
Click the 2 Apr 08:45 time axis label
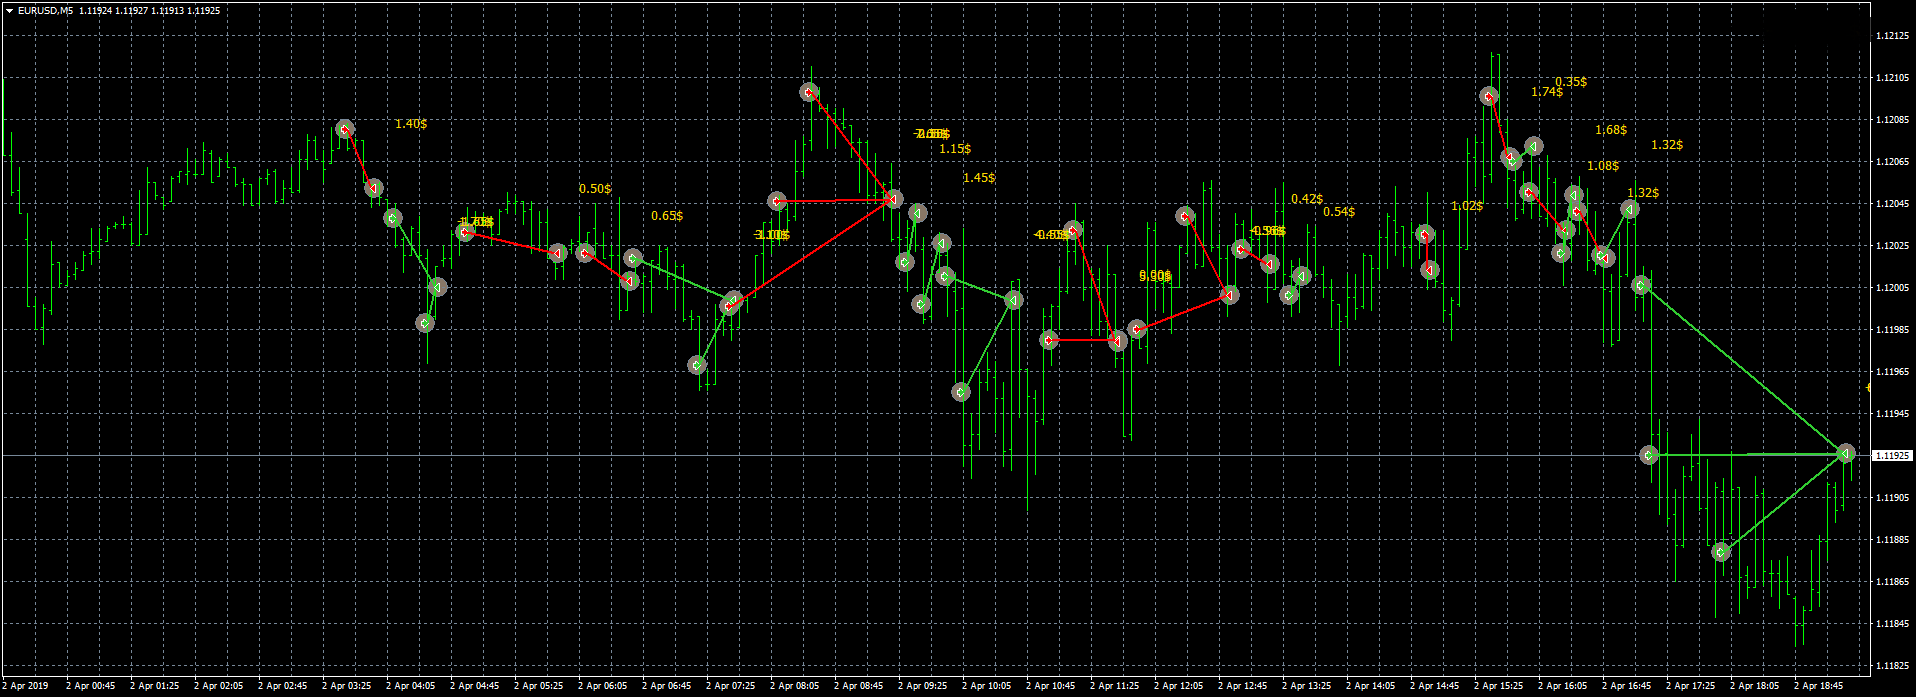point(859,686)
